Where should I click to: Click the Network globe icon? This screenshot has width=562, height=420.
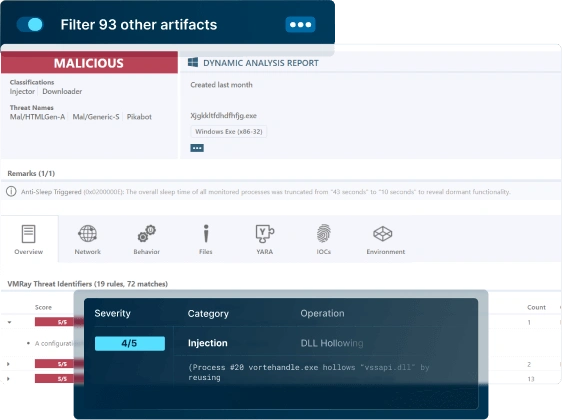[87, 234]
